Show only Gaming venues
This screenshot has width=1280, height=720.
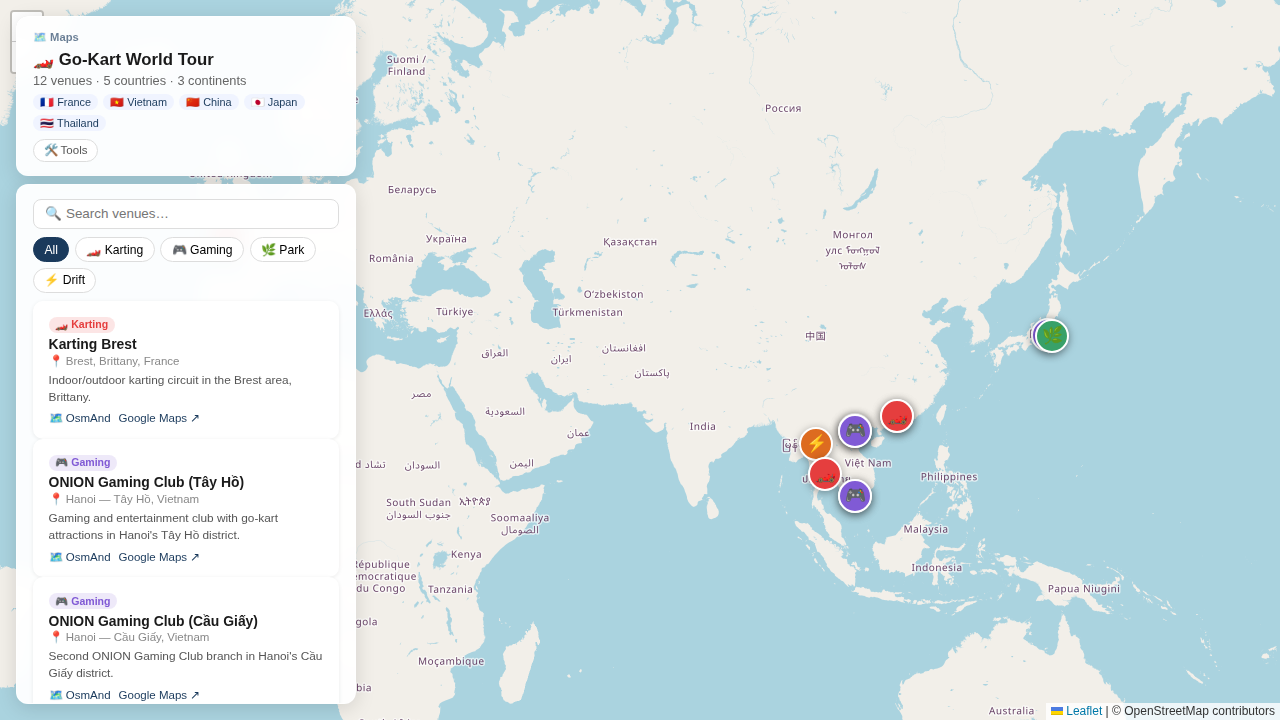point(202,250)
